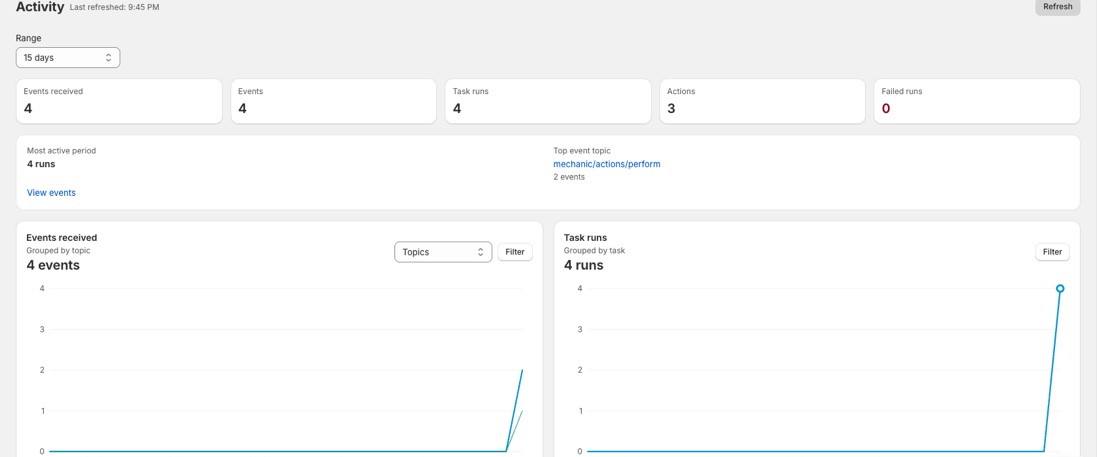Click the 'Top event topic' label
Viewport: 1097px width, 457px height.
[x=581, y=150]
